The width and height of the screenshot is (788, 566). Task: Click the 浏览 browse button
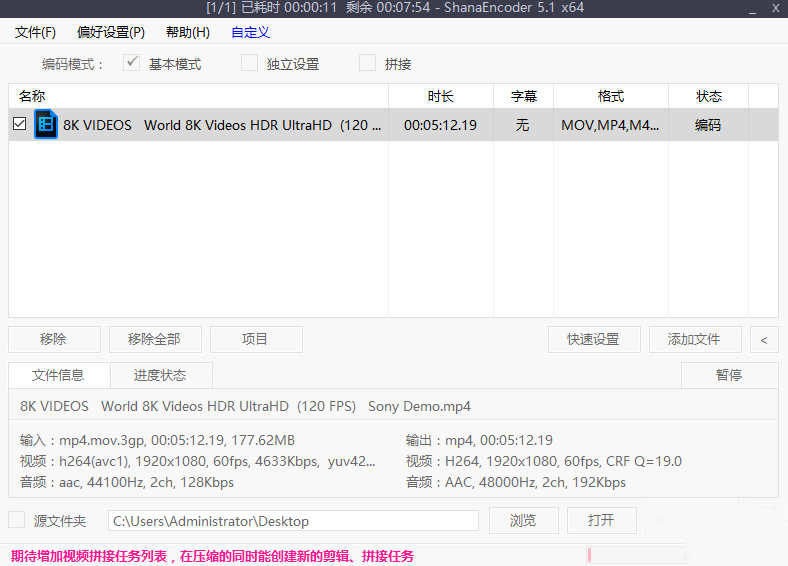coord(523,520)
